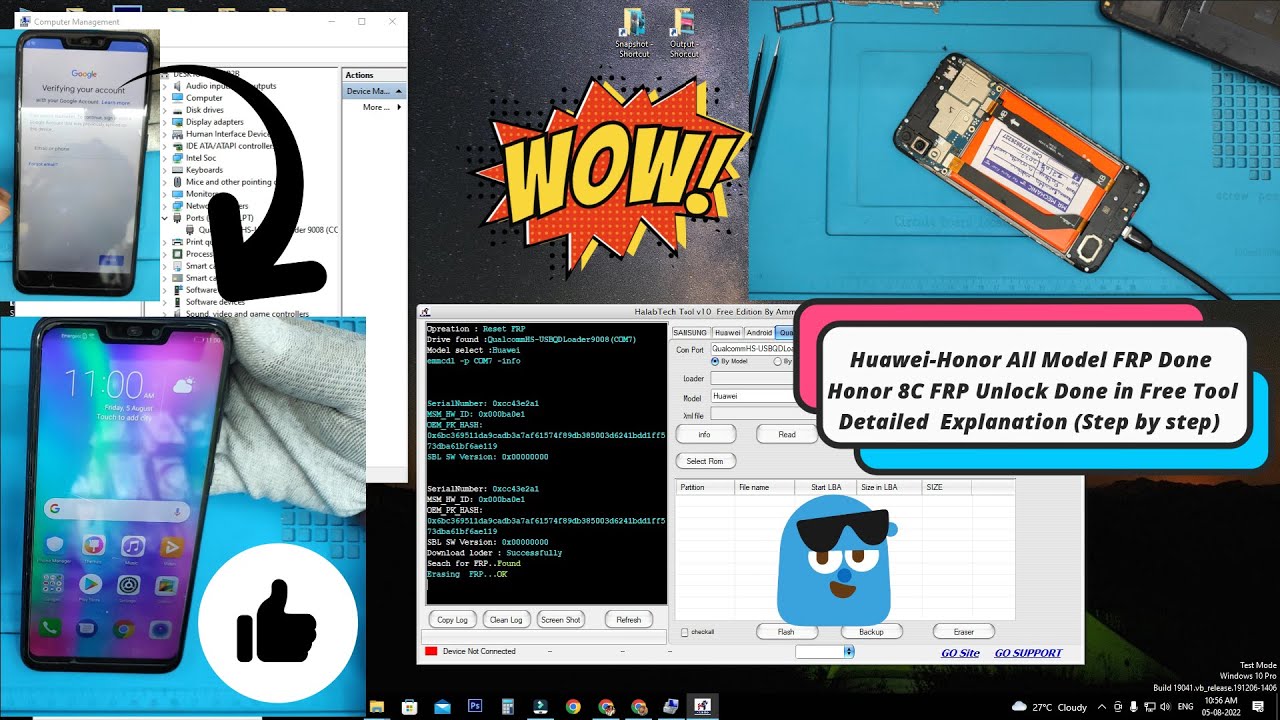Collapse the Device Manager actions header
1280x720 pixels.
click(x=399, y=91)
